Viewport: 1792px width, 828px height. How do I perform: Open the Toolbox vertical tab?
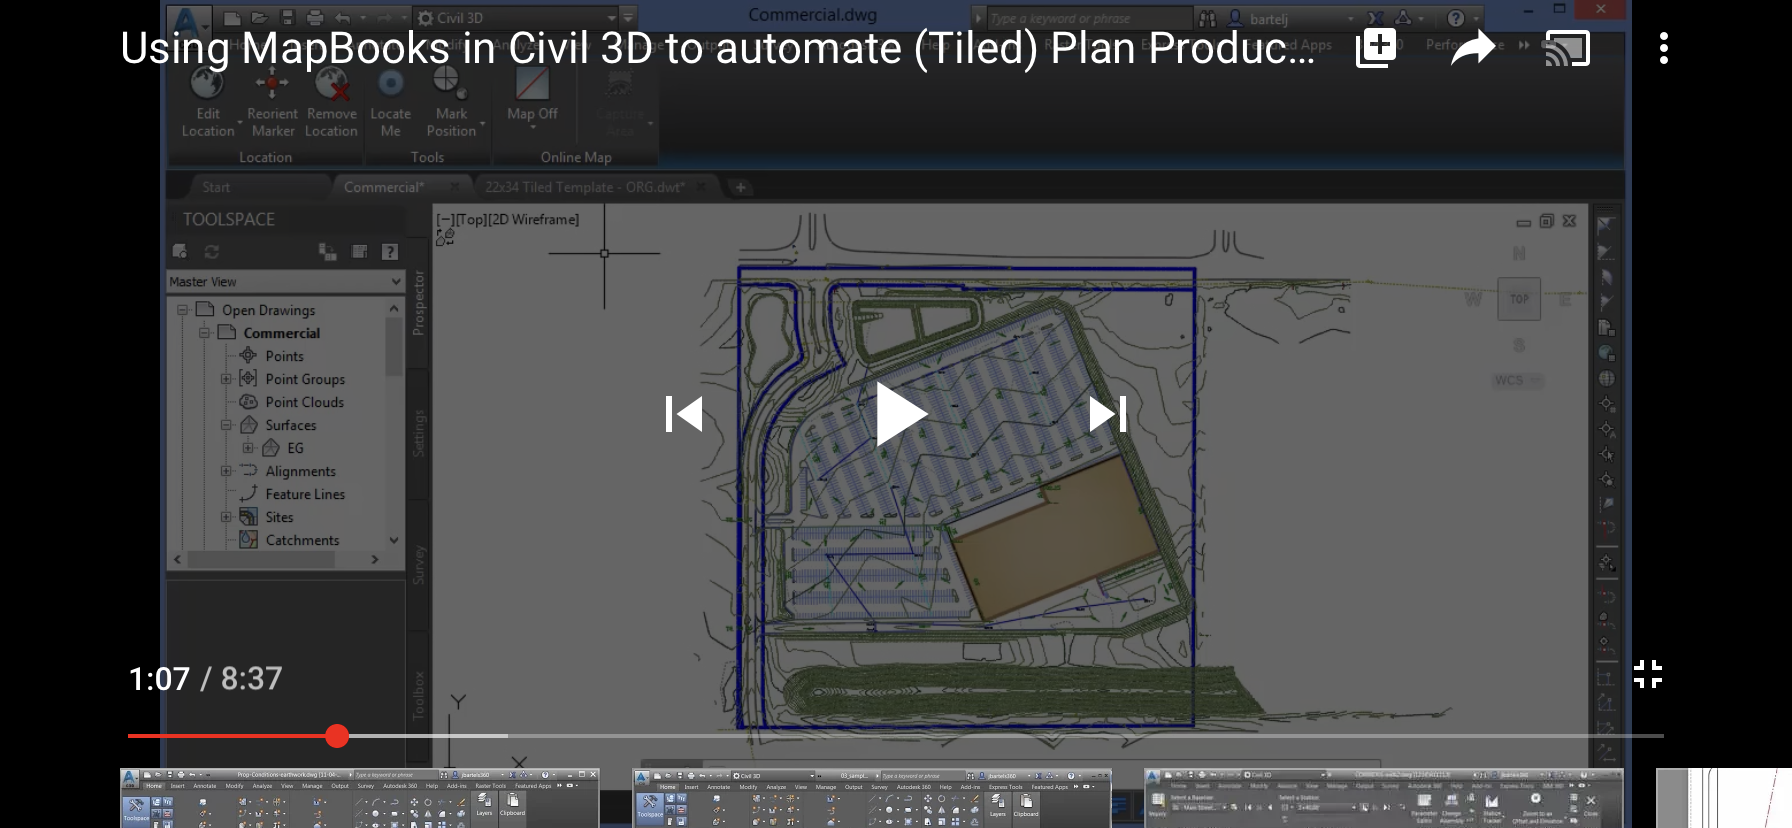[x=419, y=695]
